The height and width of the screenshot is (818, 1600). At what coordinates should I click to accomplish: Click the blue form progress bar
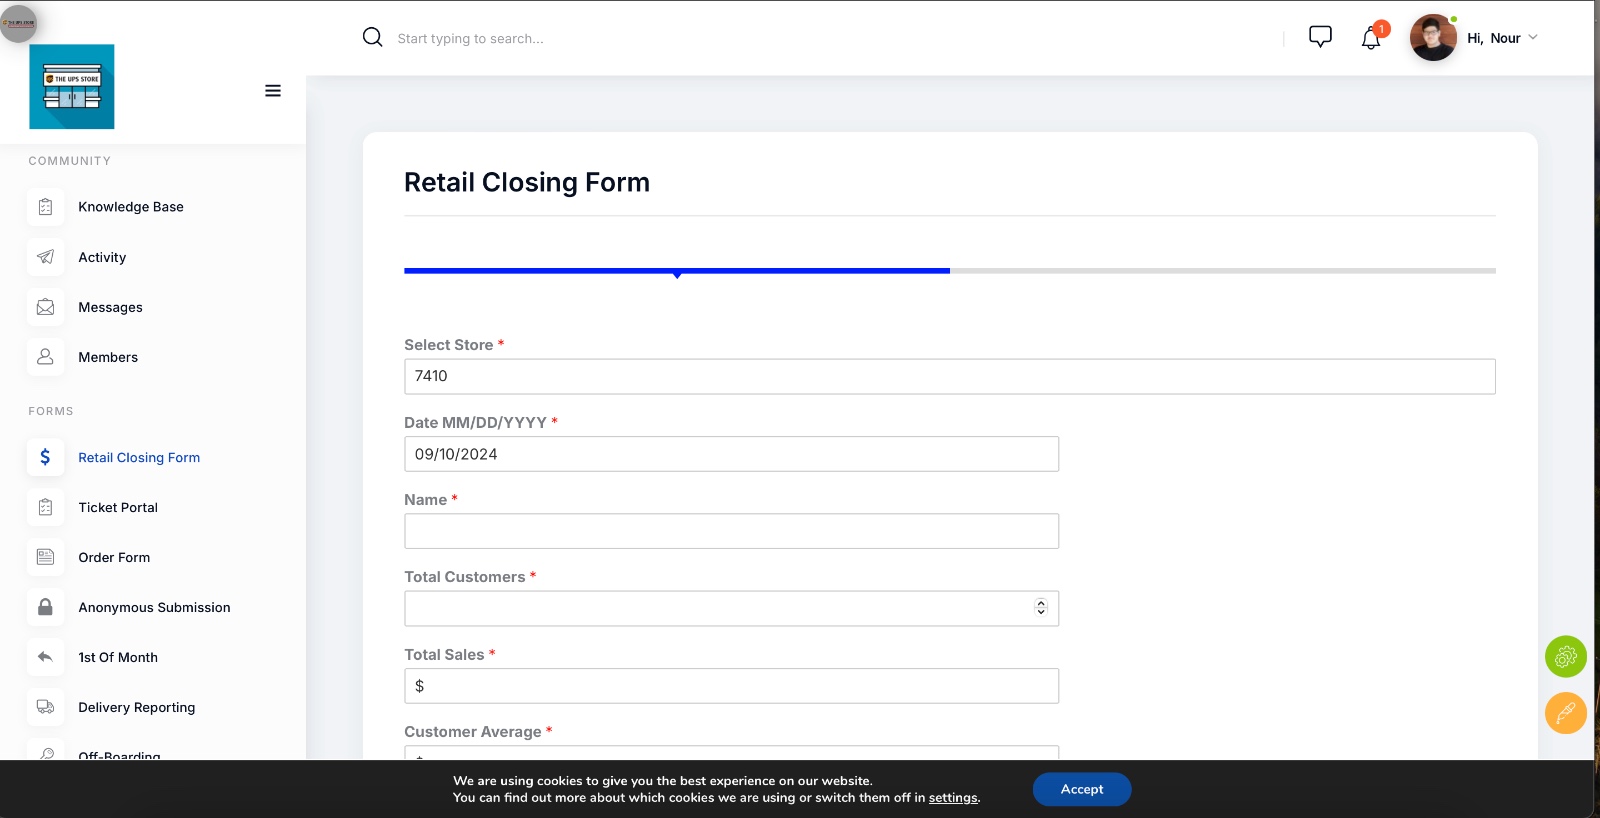pyautogui.click(x=677, y=270)
